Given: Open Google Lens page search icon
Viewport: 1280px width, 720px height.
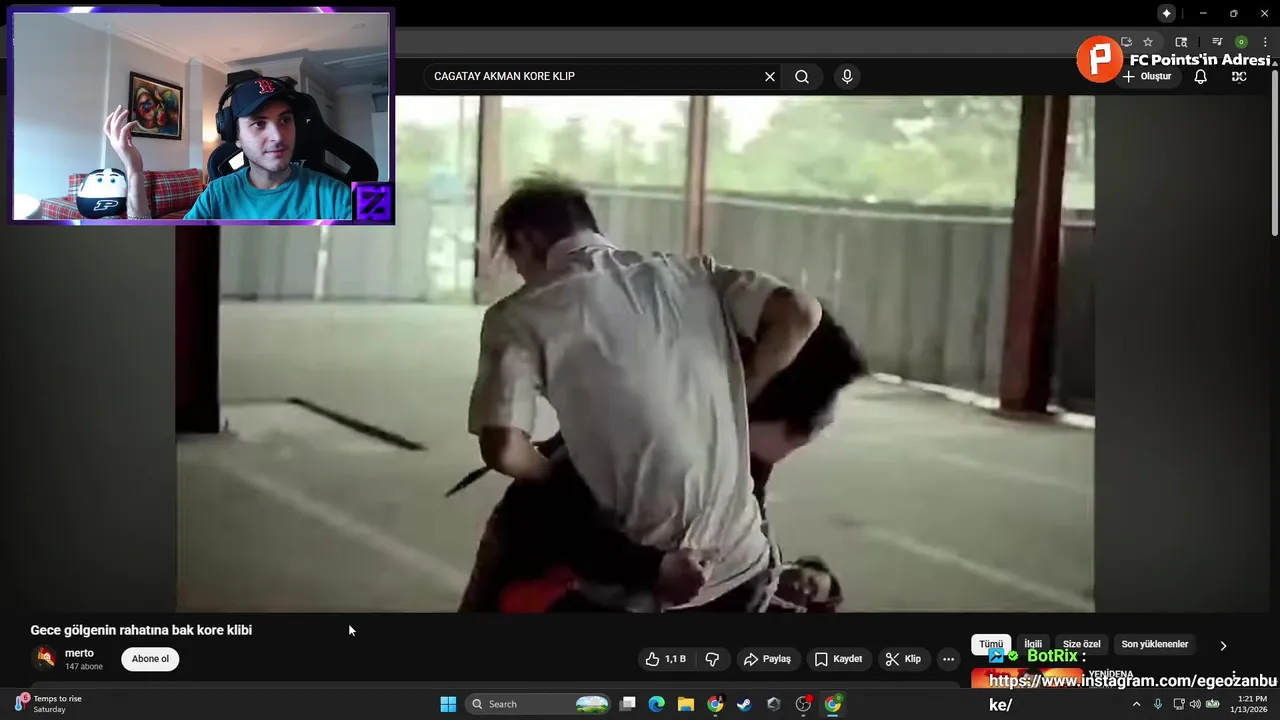Looking at the screenshot, I should 1181,42.
